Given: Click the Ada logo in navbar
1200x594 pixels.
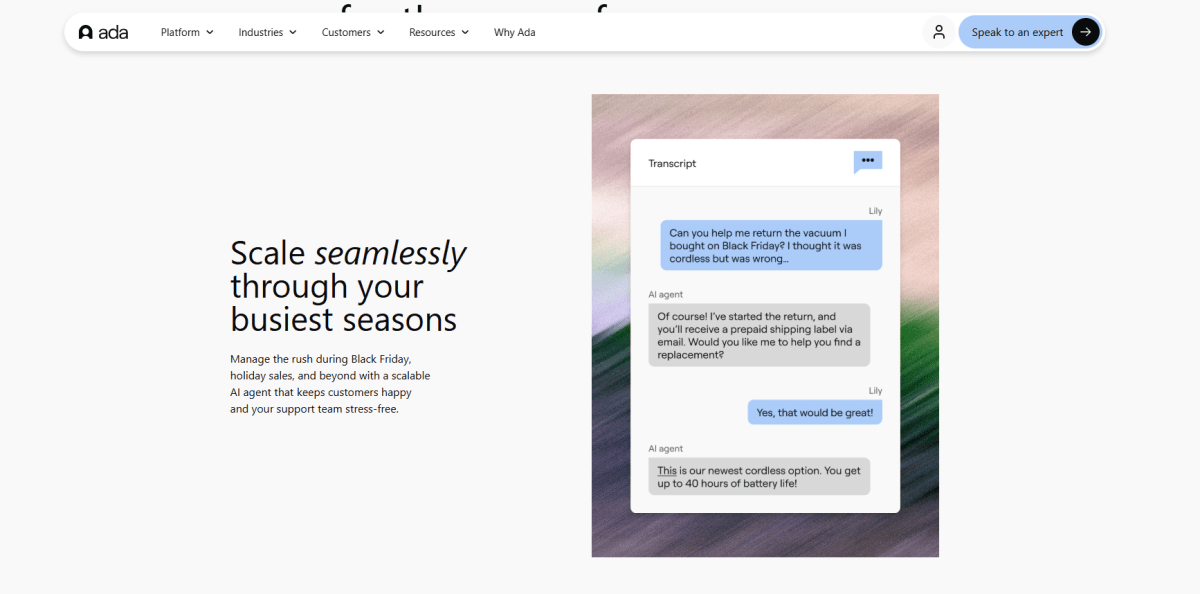Looking at the screenshot, I should pos(104,32).
